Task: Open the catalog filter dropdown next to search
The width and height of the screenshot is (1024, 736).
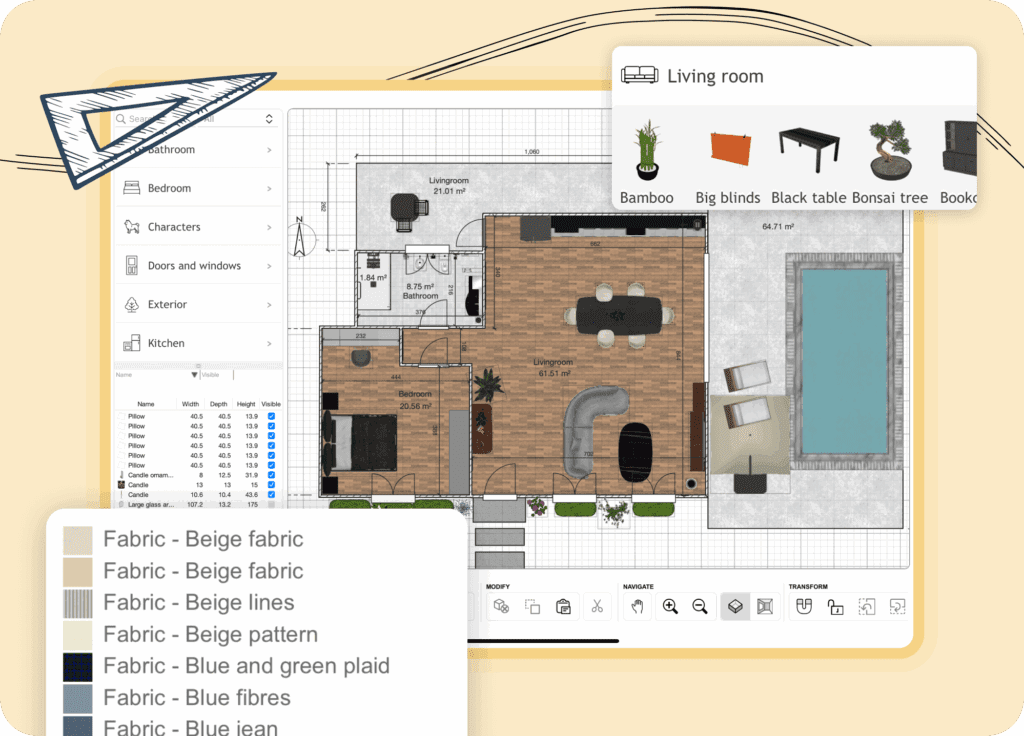Action: pyautogui.click(x=269, y=119)
